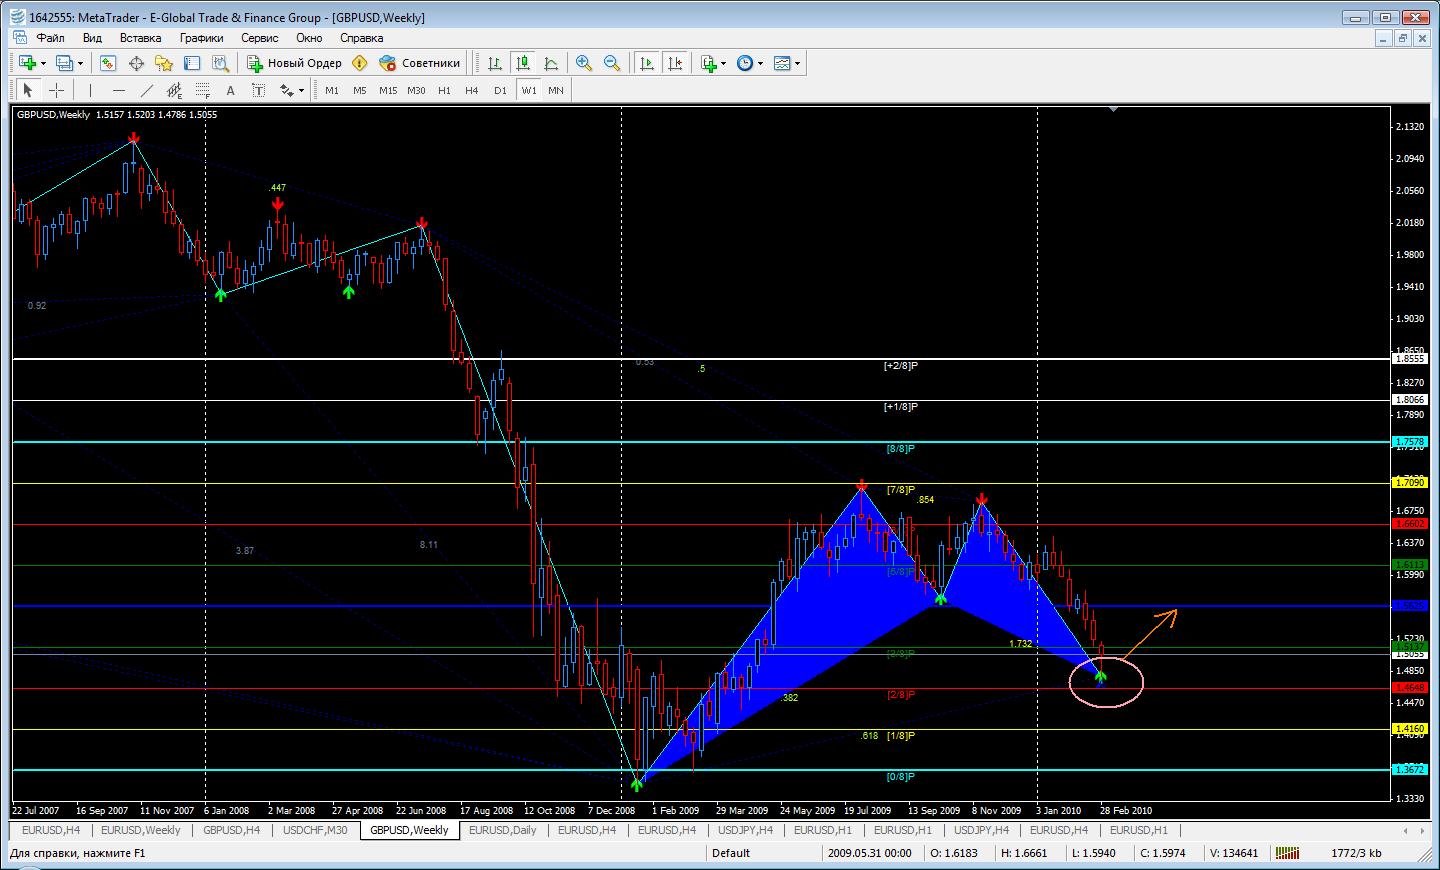Expand the Templates dropdown arrow
This screenshot has height=870, width=1440.
798,63
